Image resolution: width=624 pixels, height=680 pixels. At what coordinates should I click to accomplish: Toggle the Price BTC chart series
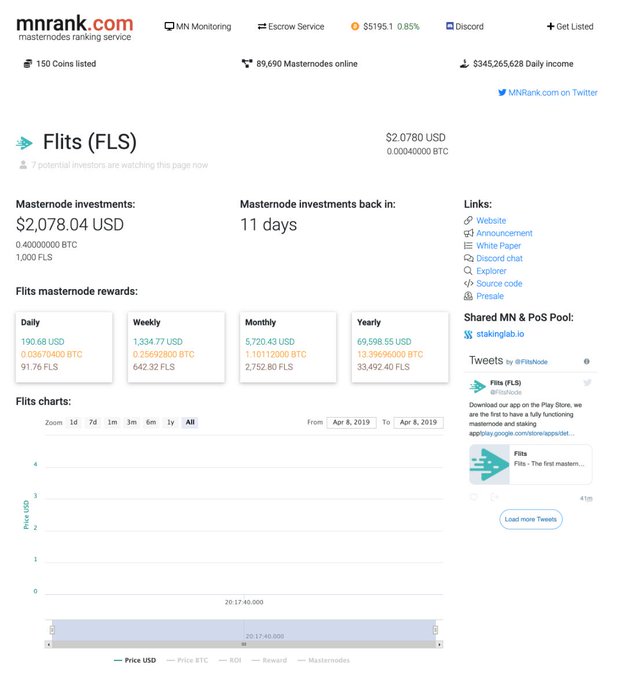[x=187, y=660]
